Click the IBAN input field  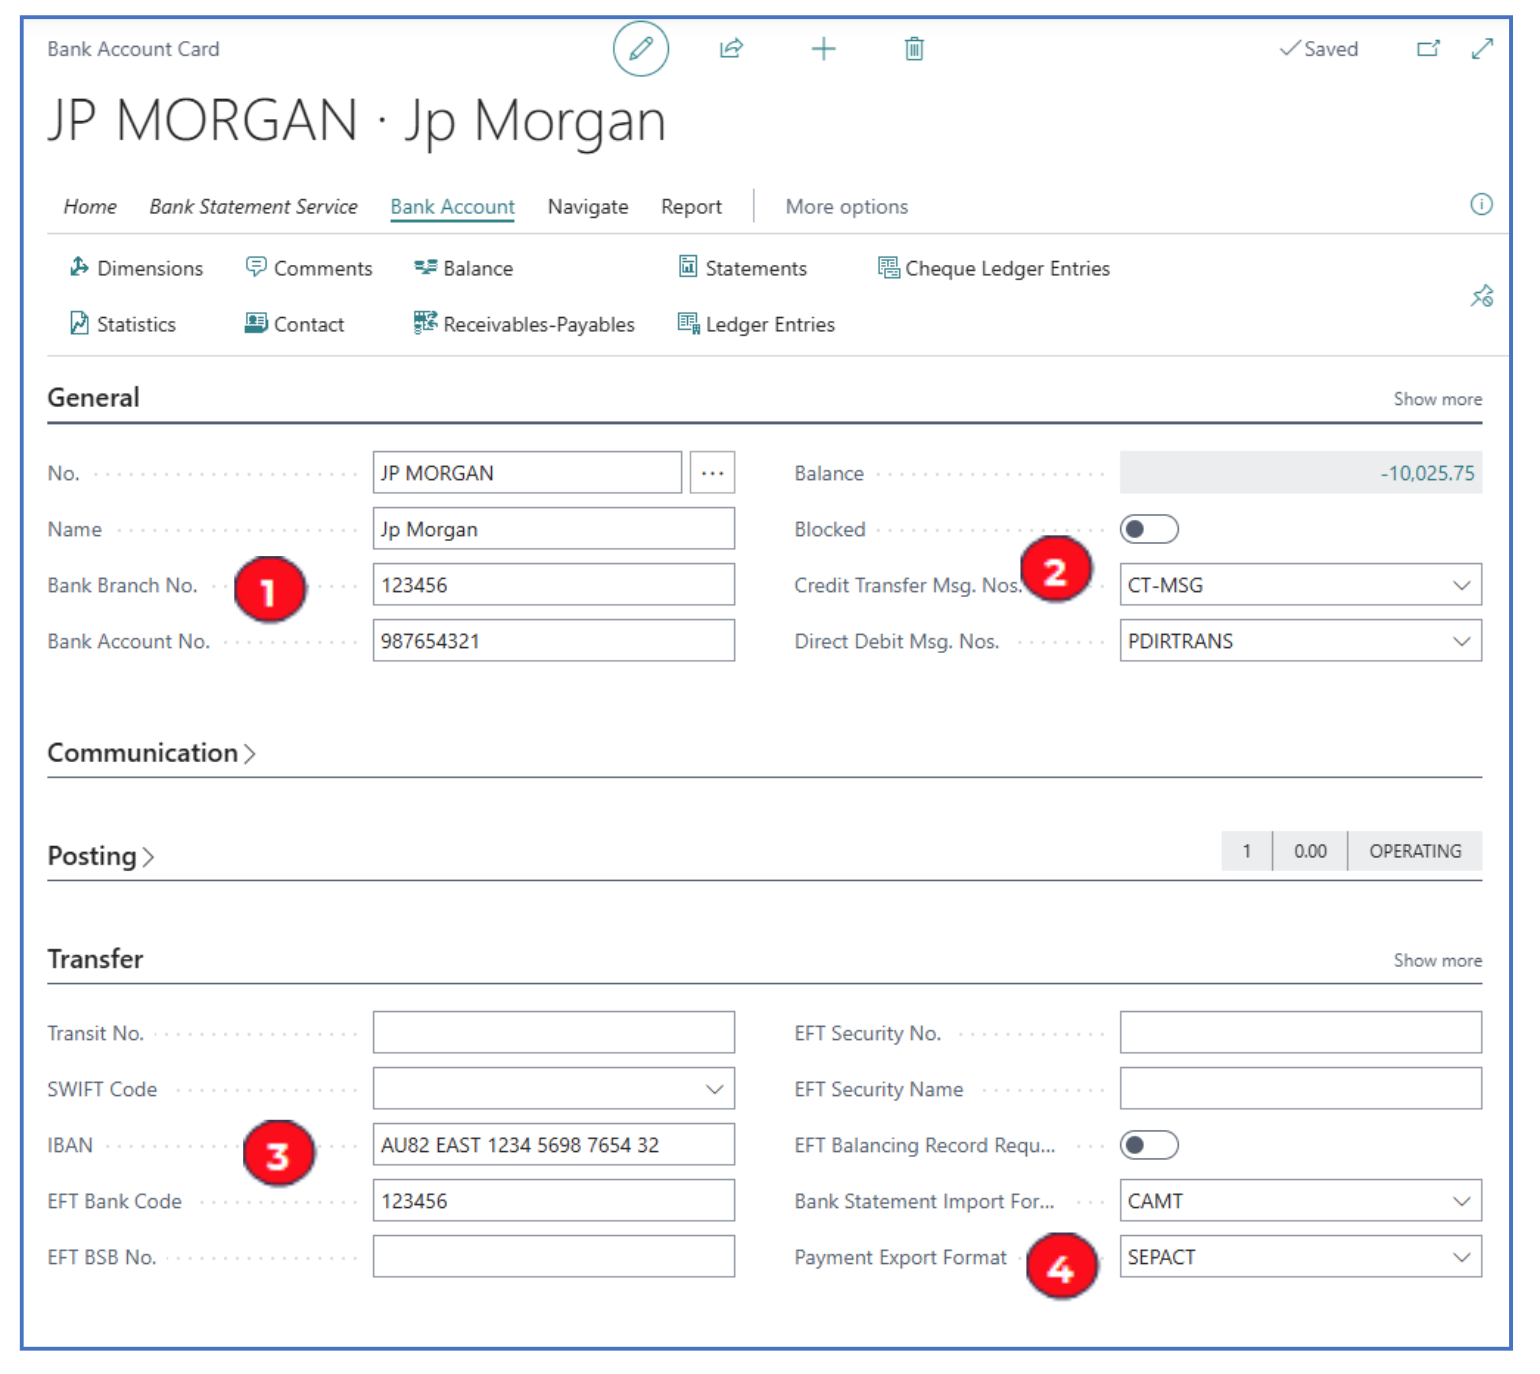pyautogui.click(x=553, y=1145)
